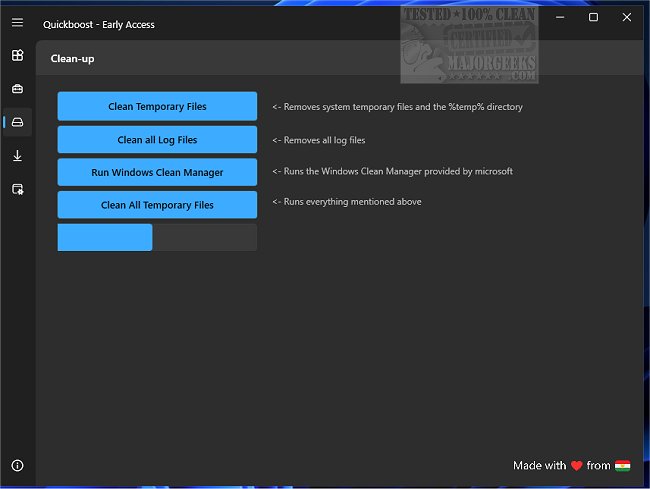
Task: Minimize the Quickboost window
Action: tap(560, 17)
